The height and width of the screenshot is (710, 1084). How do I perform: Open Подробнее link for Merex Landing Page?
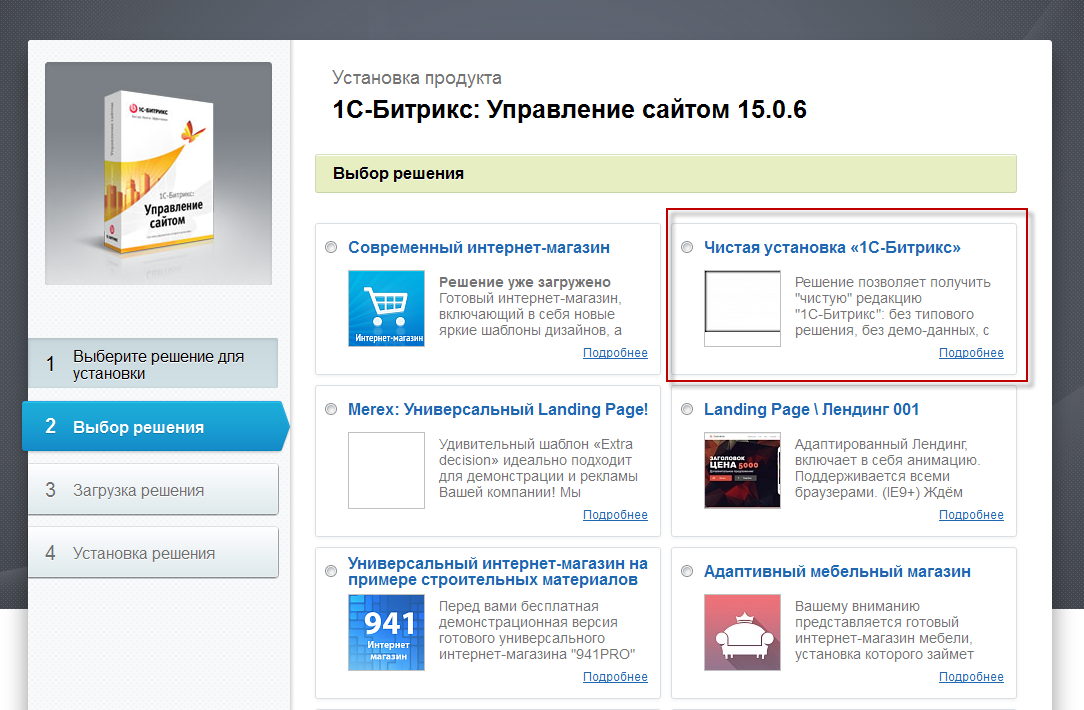pyautogui.click(x=615, y=514)
